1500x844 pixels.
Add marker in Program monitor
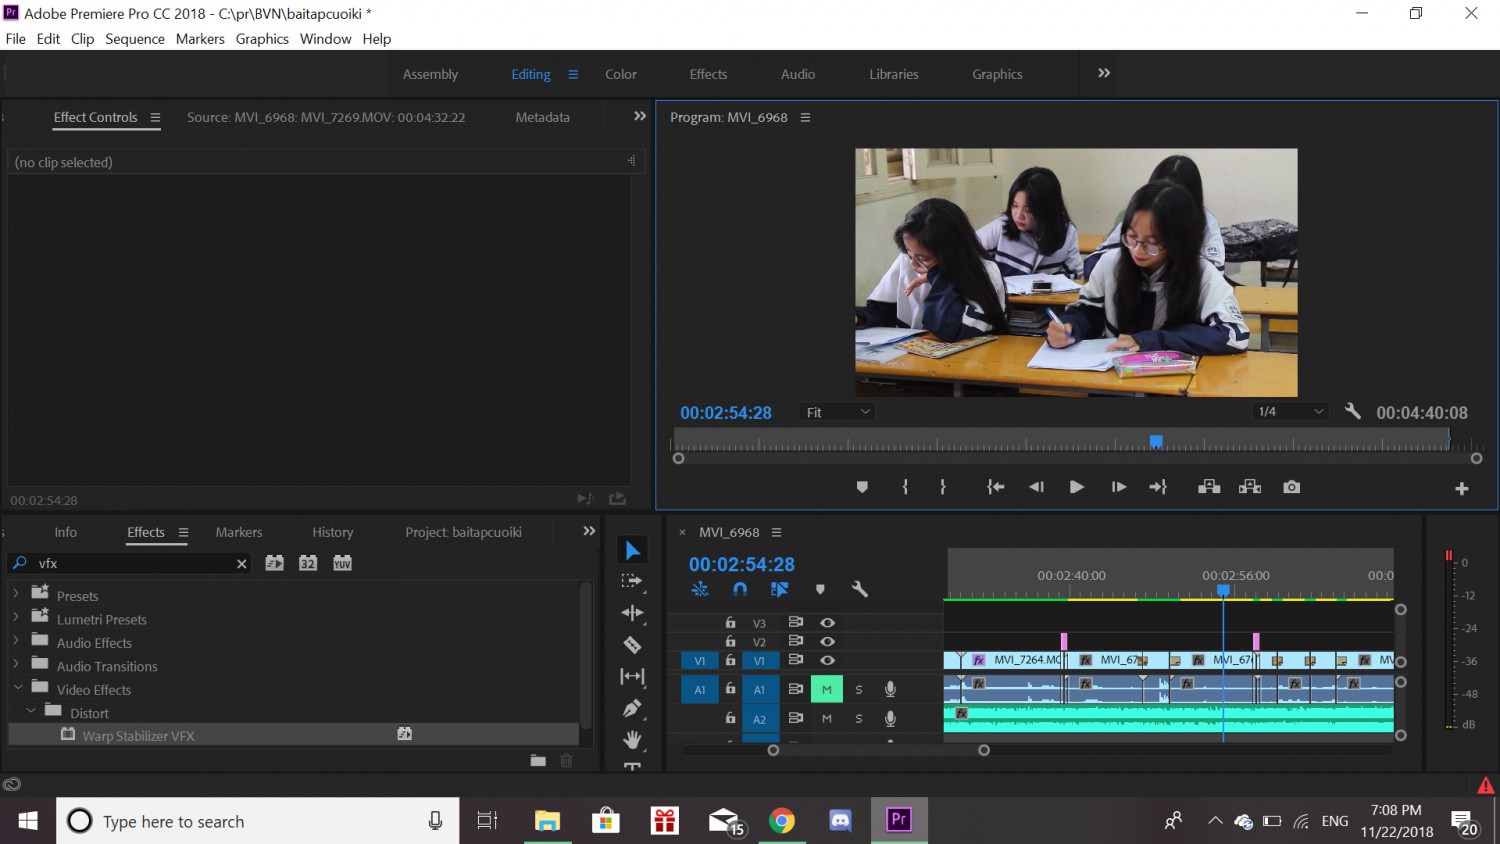(862, 487)
